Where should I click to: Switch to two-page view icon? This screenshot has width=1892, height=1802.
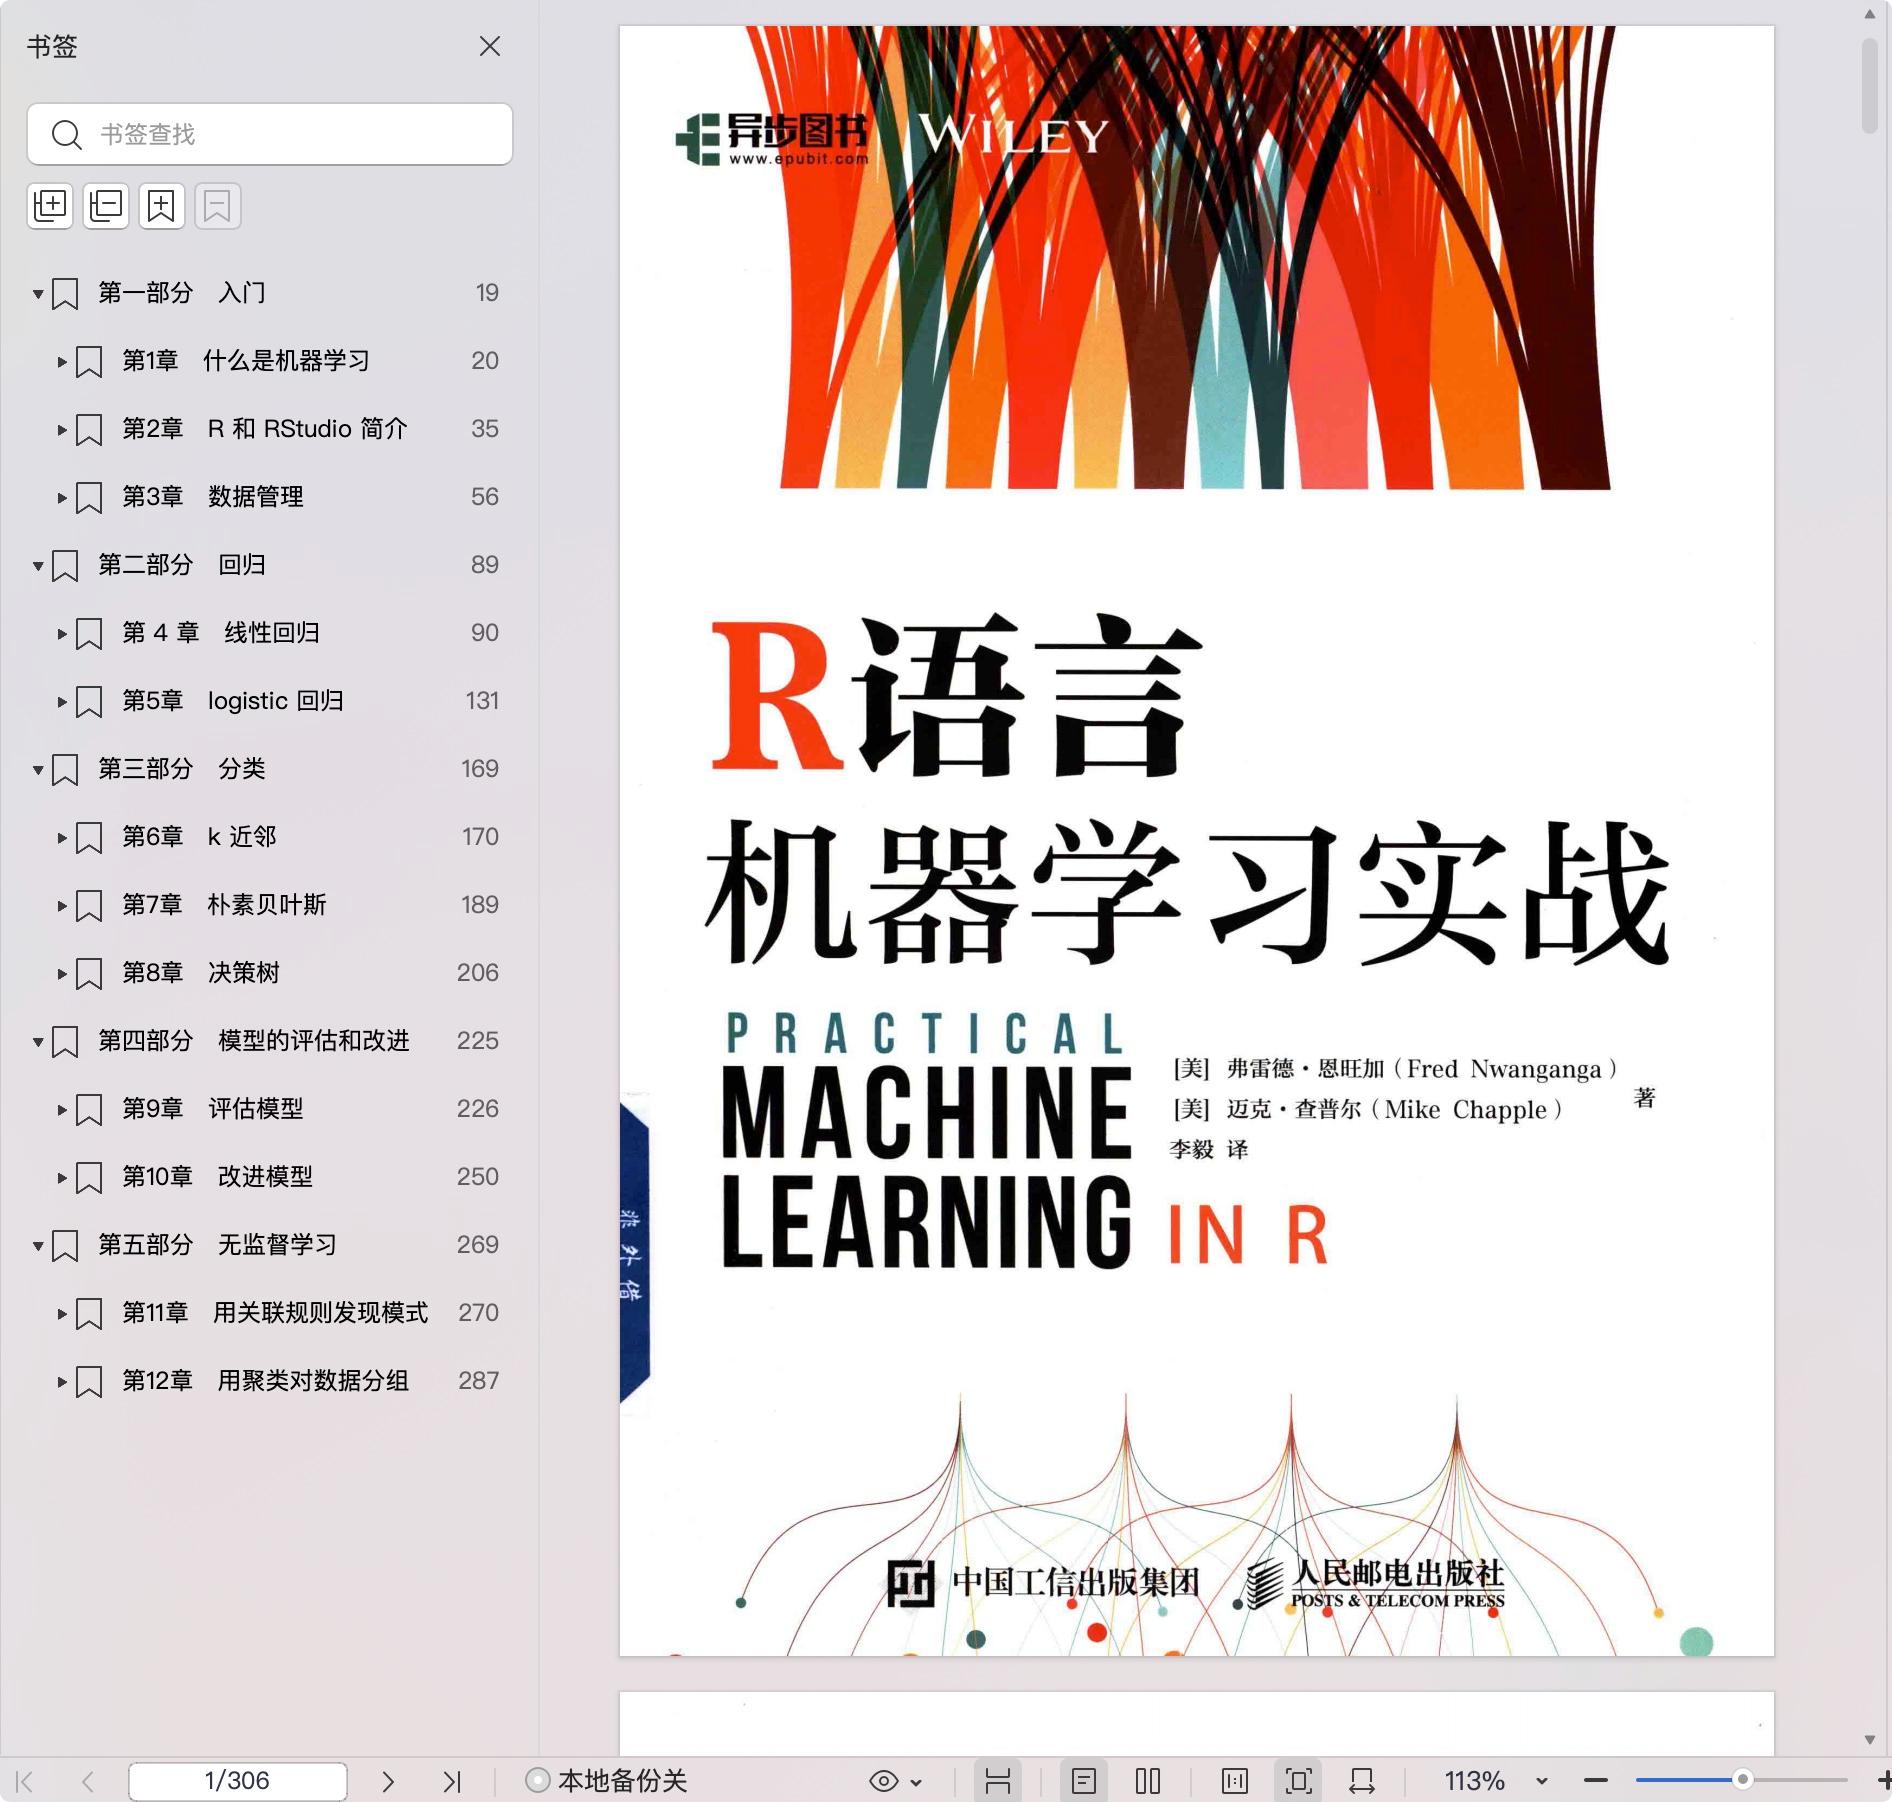click(1147, 1781)
